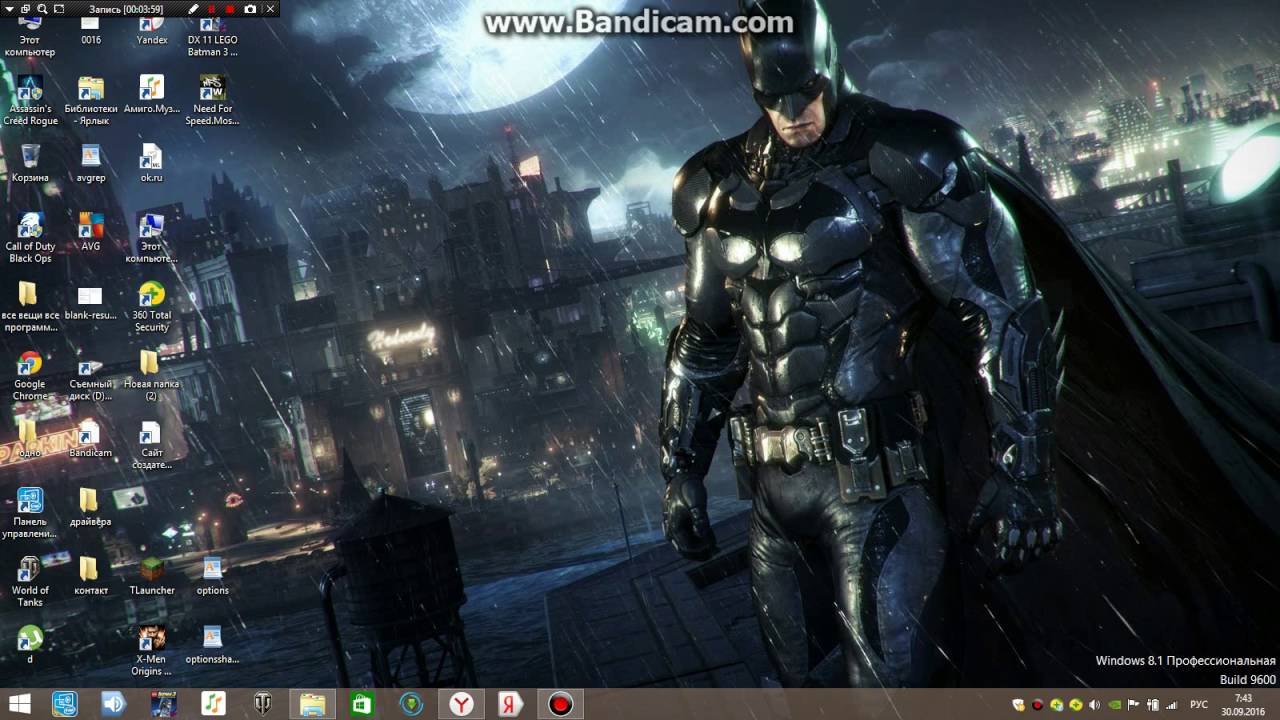Screen dimensions: 1280x720
Task: Click the window-select icon on Bandicam bar
Action: 26,9
